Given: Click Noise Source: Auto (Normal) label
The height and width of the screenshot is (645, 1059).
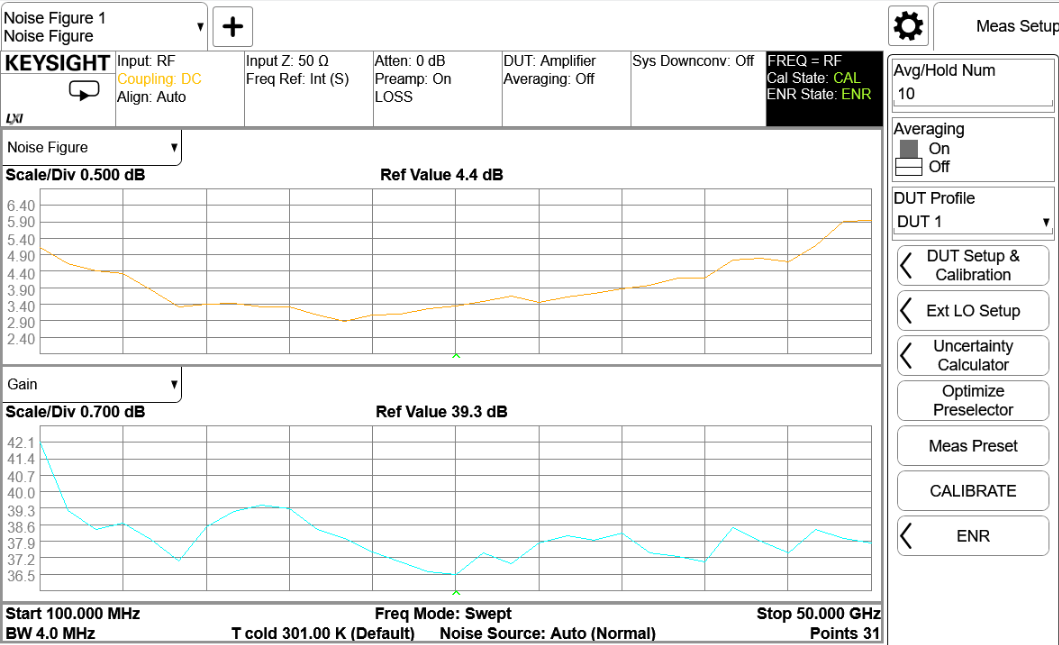Looking at the screenshot, I should 548,634.
